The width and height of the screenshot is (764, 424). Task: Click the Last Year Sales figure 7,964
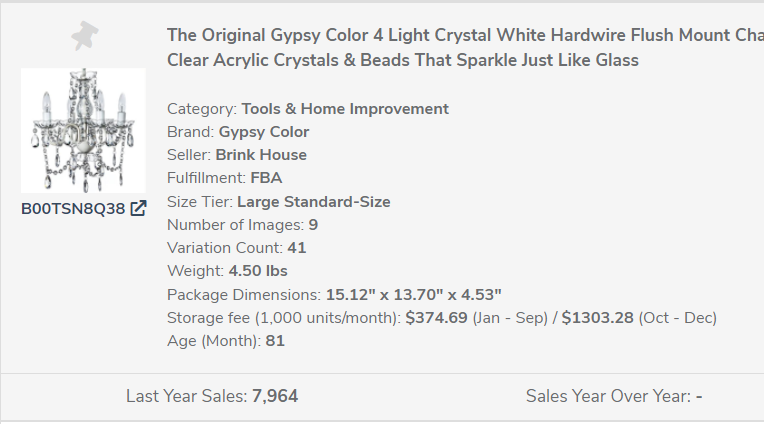pos(275,396)
